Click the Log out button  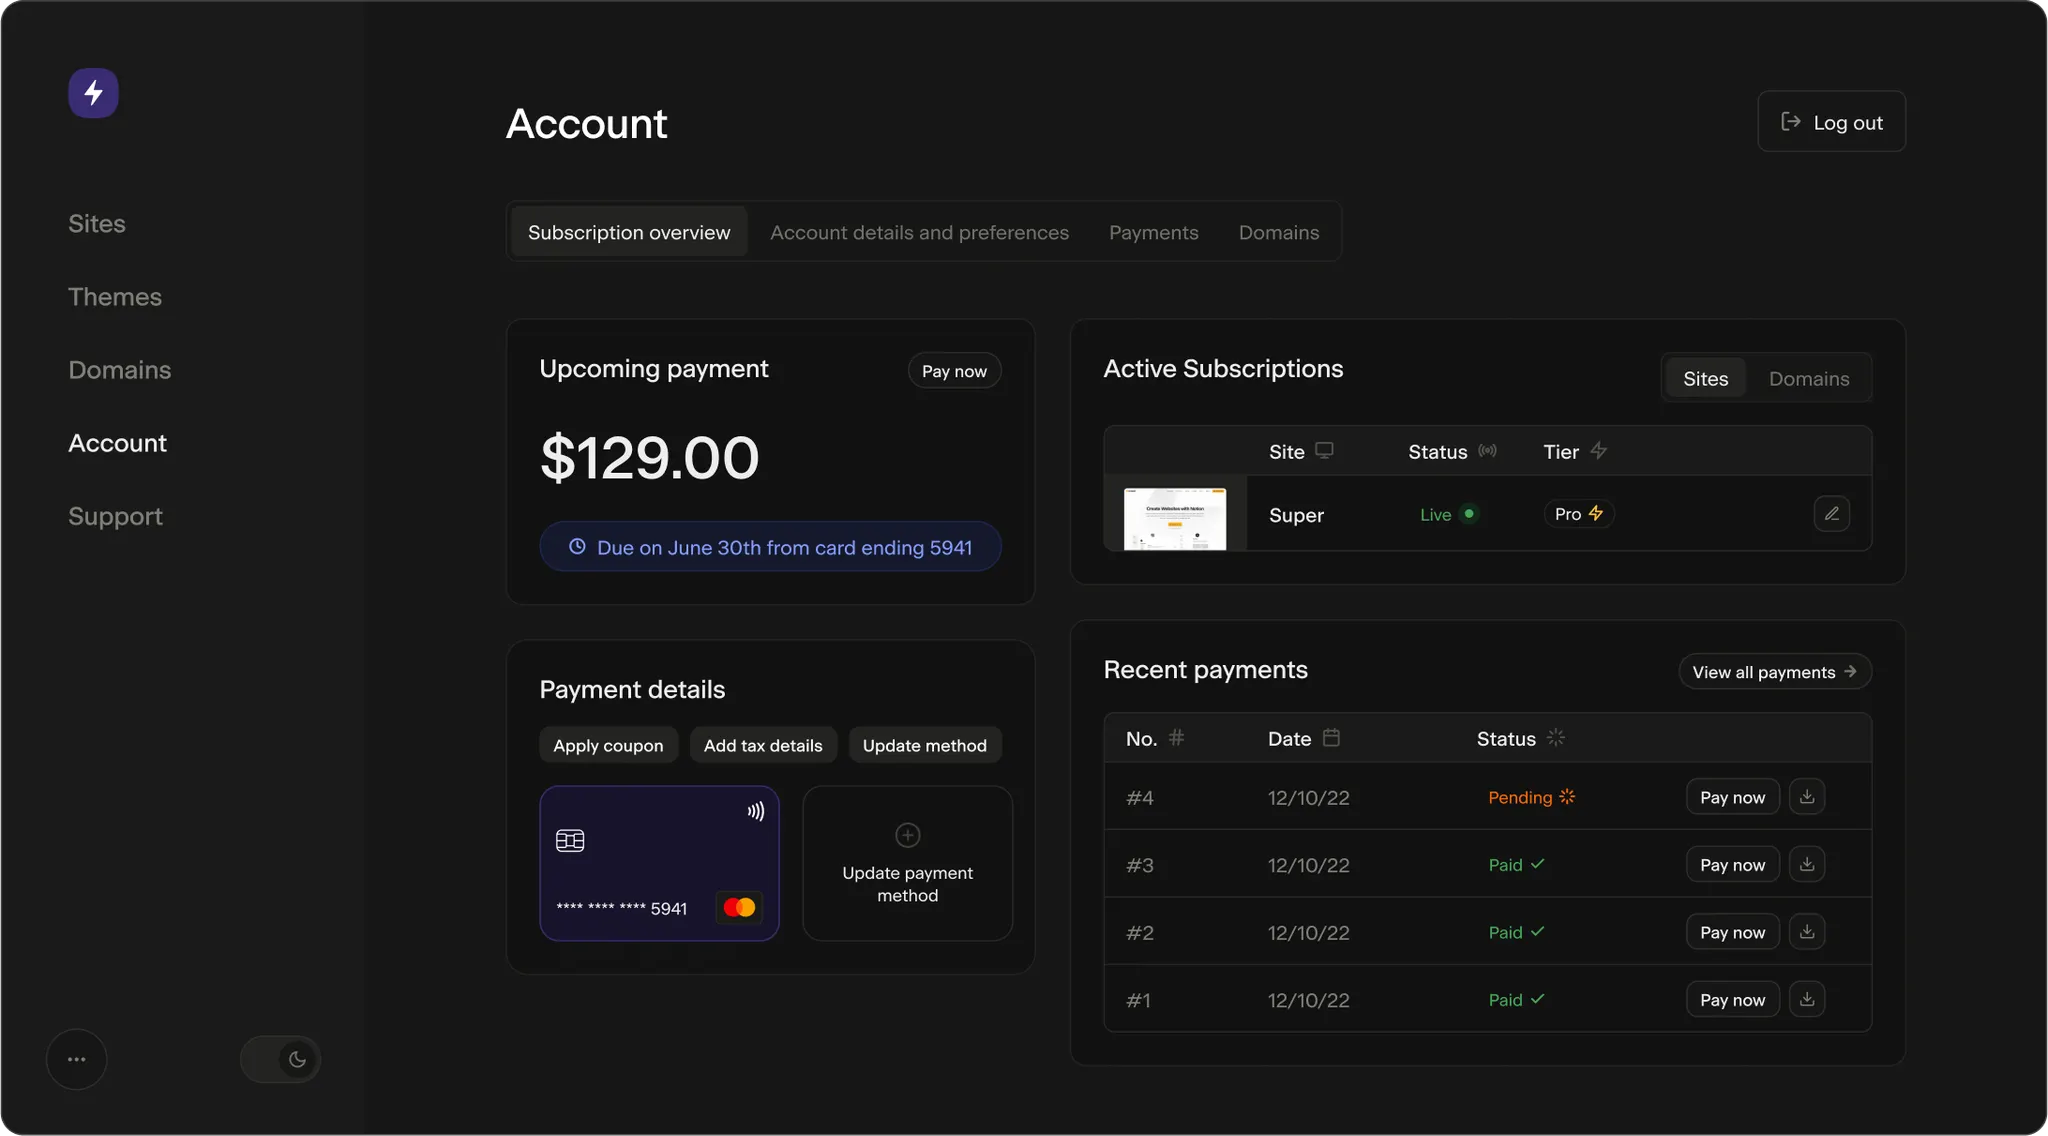[1831, 122]
